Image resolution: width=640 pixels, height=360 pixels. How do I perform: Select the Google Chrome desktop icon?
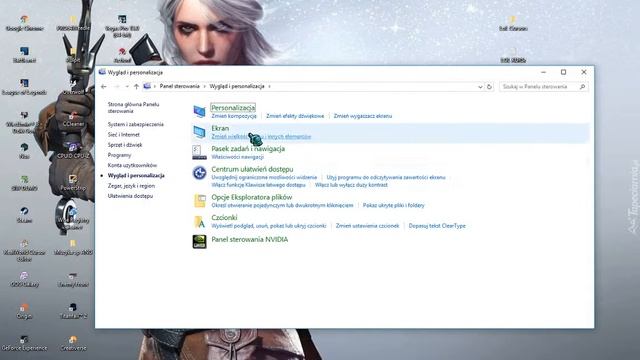click(24, 23)
